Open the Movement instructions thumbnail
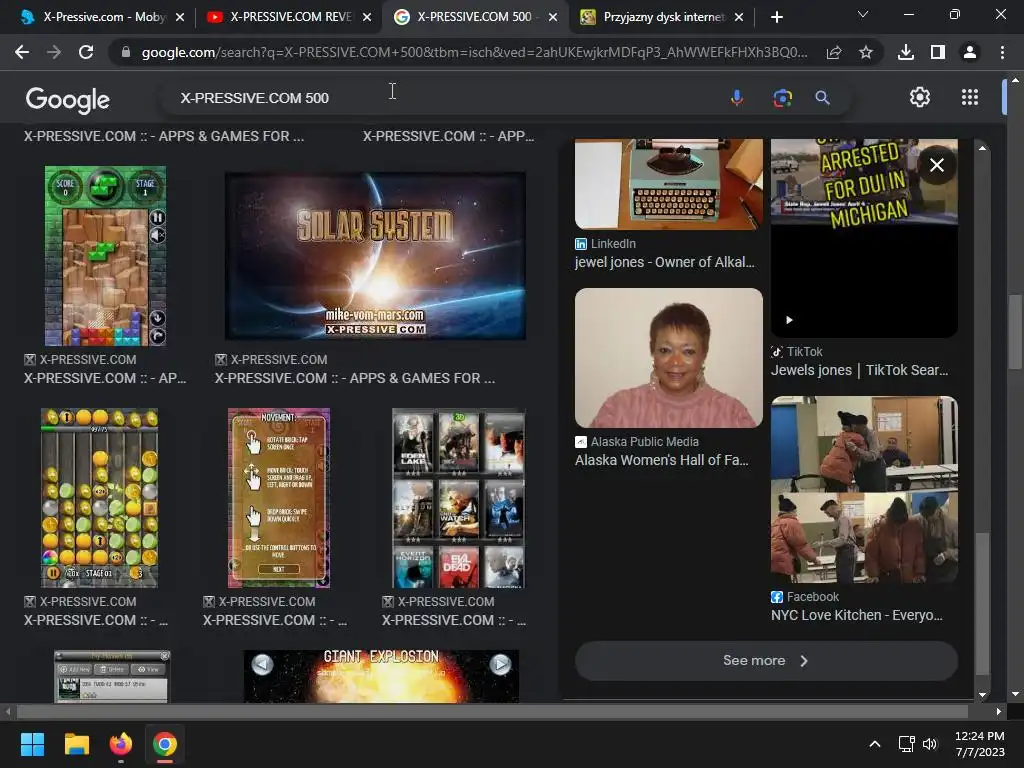 tap(279, 498)
